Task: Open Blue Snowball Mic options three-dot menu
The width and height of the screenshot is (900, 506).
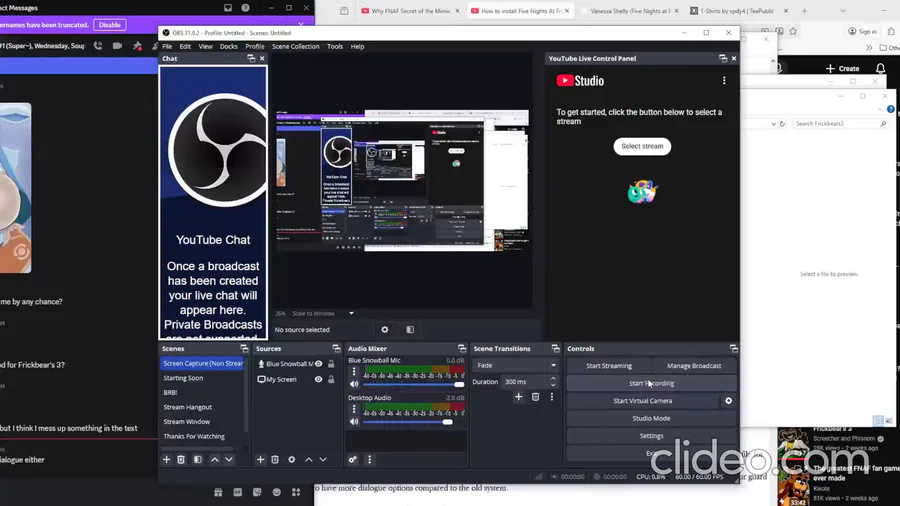Action: (x=354, y=372)
